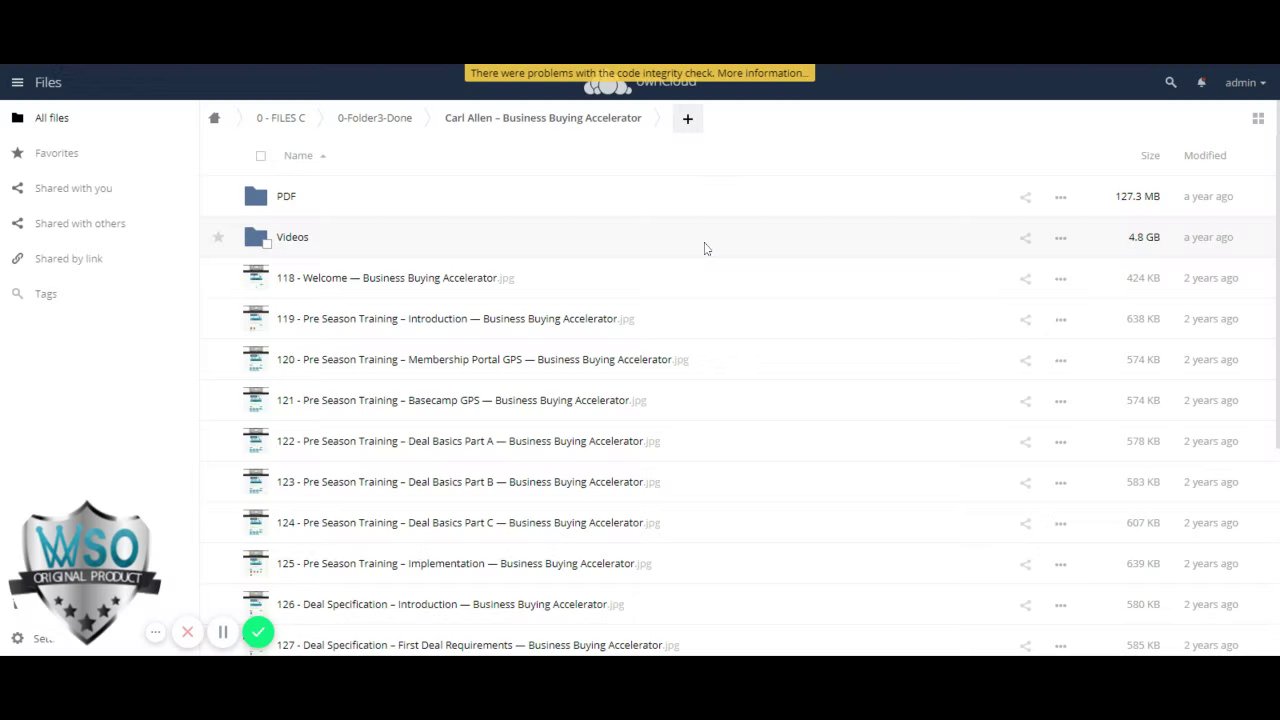Share the file 121 Basecamp GPS
This screenshot has width=1280, height=720.
(1025, 401)
